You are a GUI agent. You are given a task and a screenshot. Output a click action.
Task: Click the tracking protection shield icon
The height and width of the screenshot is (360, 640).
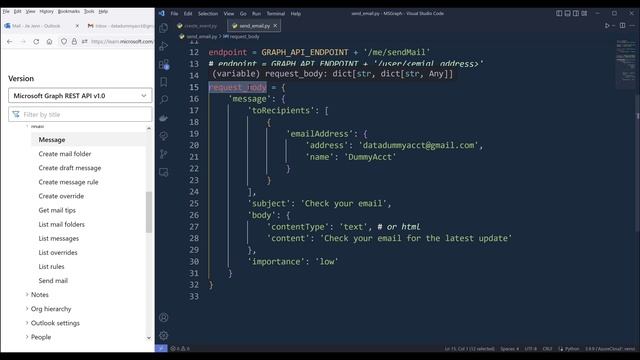pyautogui.click(x=64, y=41)
